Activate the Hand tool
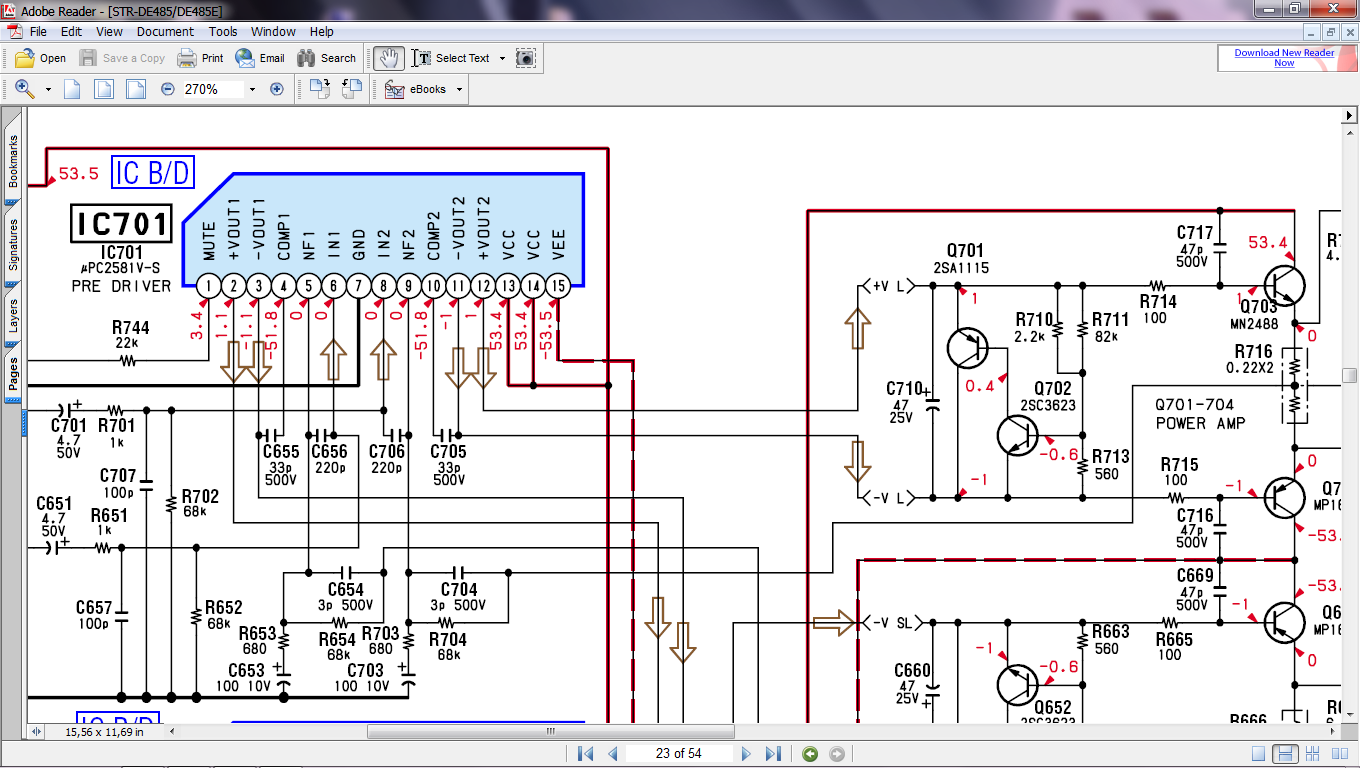Viewport: 1360px width, 768px height. point(388,58)
